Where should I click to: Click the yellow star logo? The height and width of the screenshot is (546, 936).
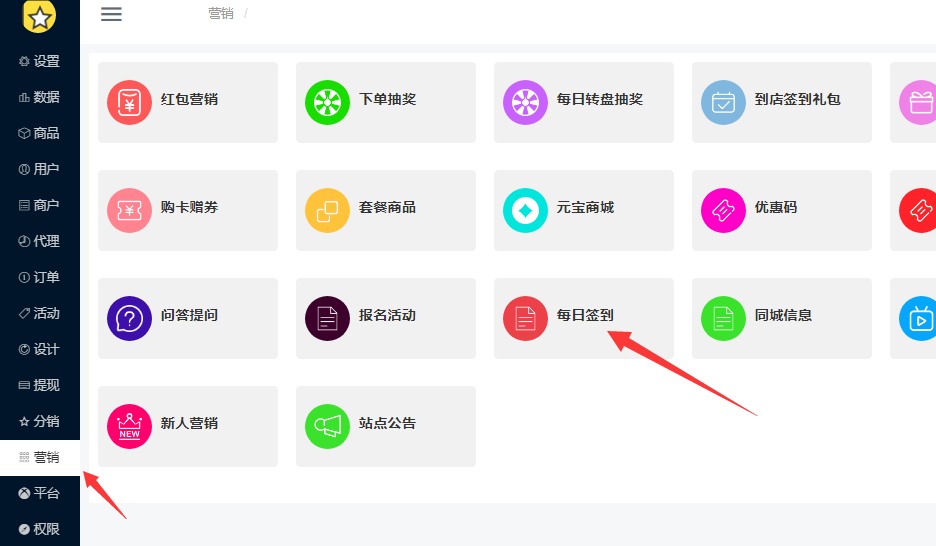[x=39, y=17]
